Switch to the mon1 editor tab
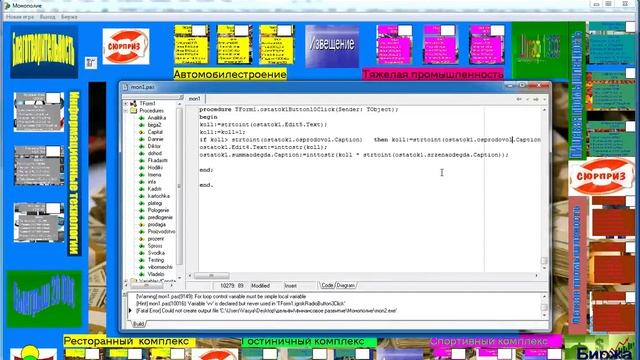 click(x=195, y=99)
